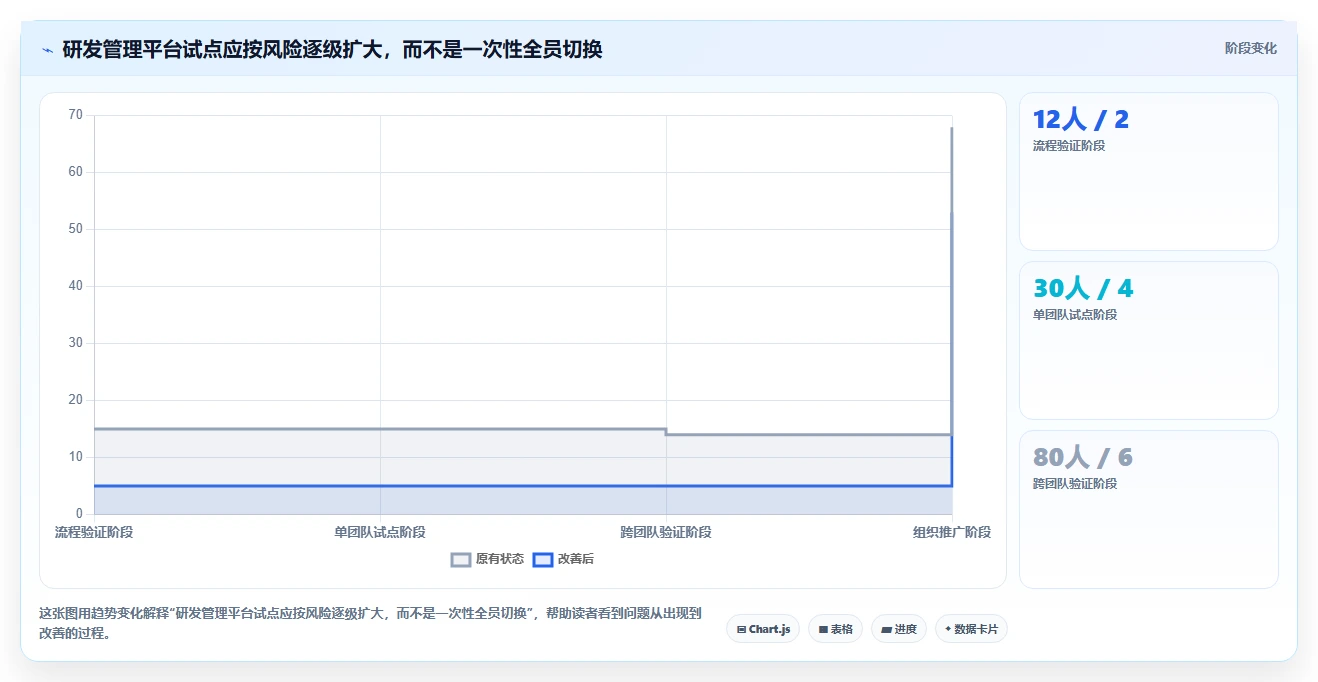Click the y-axis value 70
Screen dimensions: 1318x682
[76, 115]
